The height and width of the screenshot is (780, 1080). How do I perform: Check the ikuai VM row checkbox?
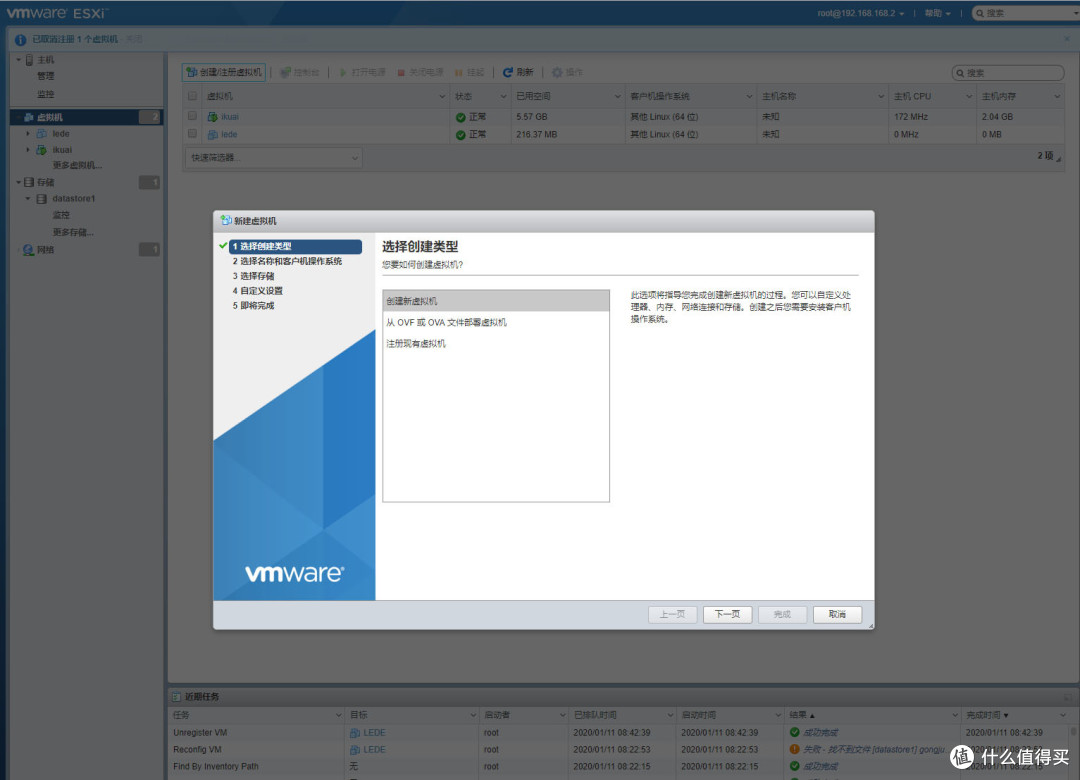[x=192, y=116]
